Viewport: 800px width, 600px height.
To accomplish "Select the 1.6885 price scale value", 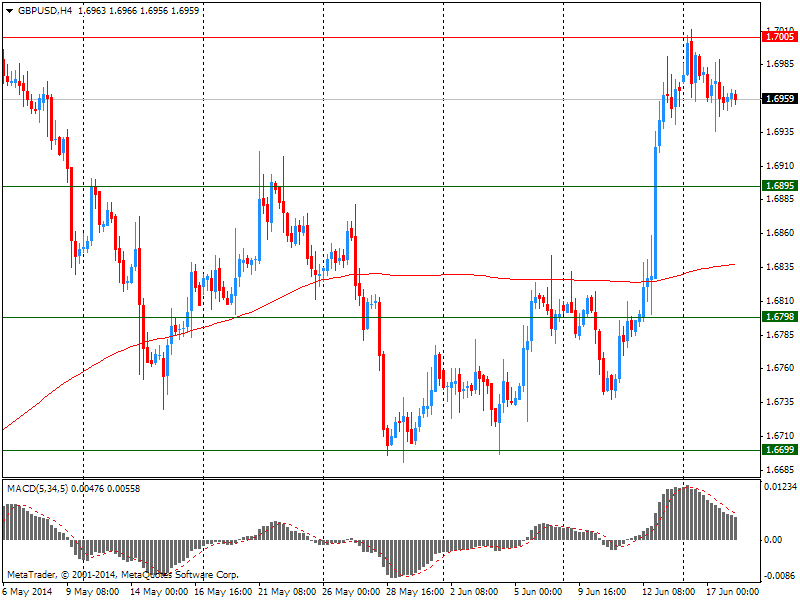I will tap(781, 199).
